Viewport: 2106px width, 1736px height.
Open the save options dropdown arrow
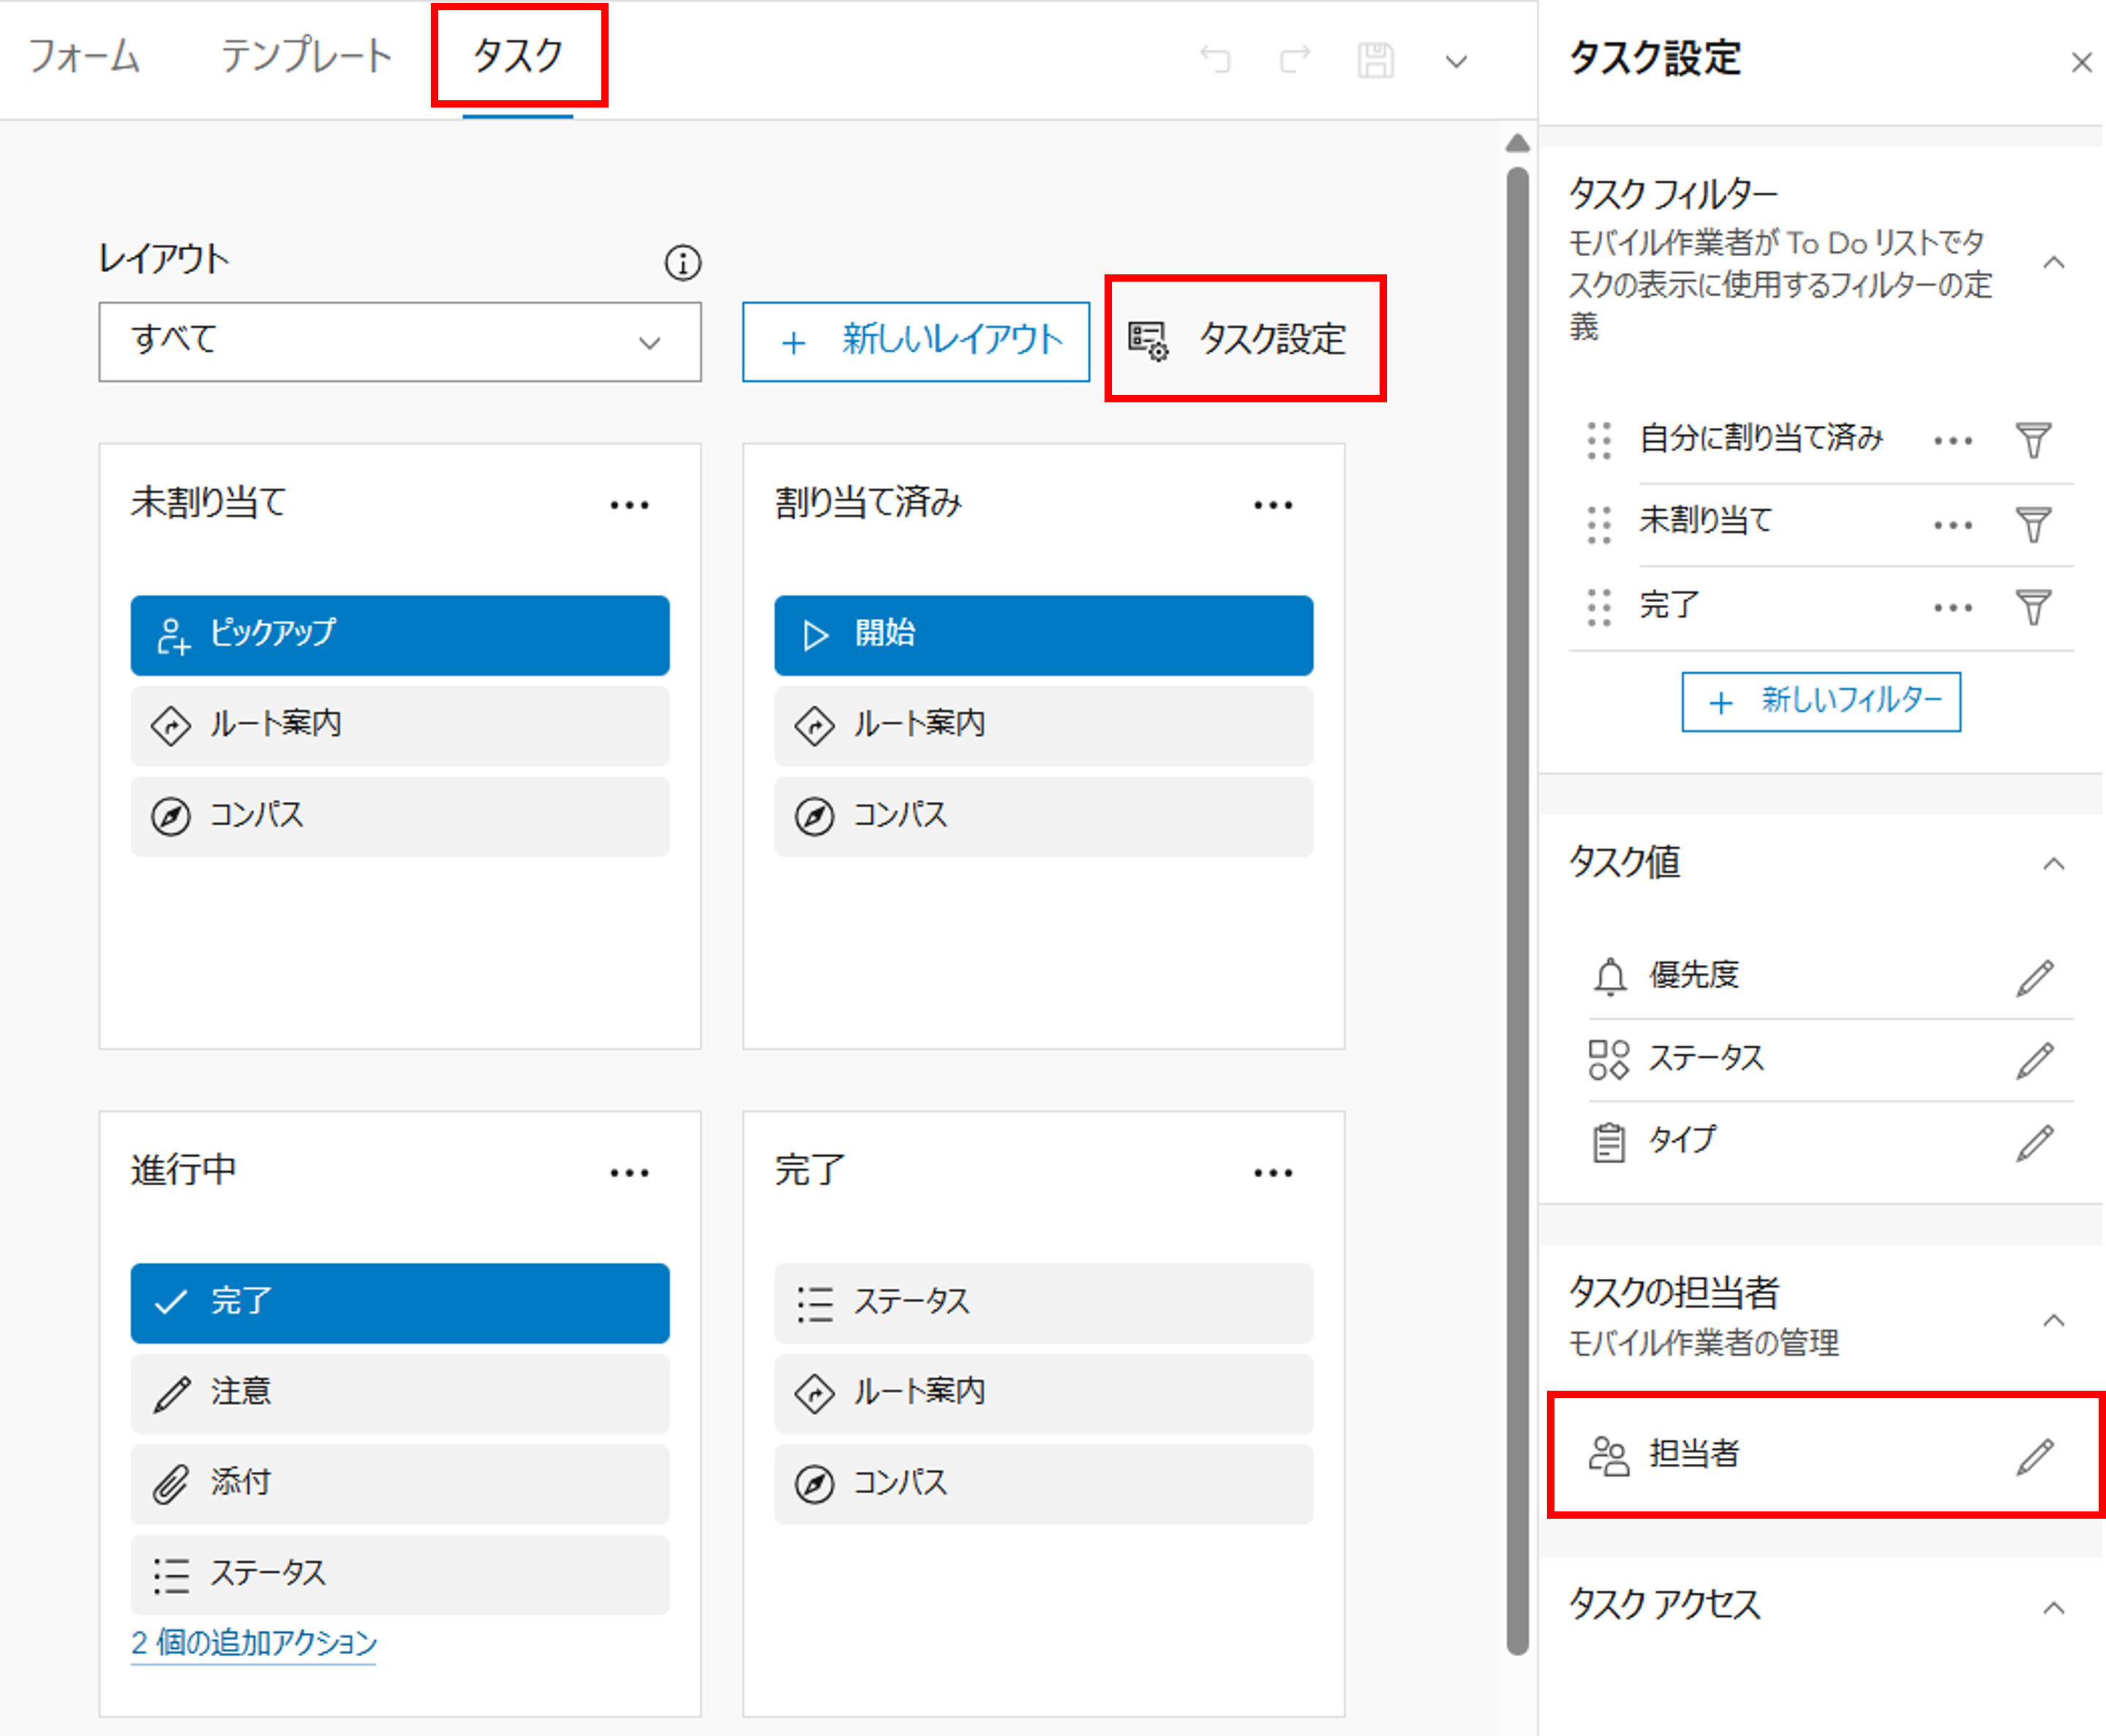(x=1456, y=62)
